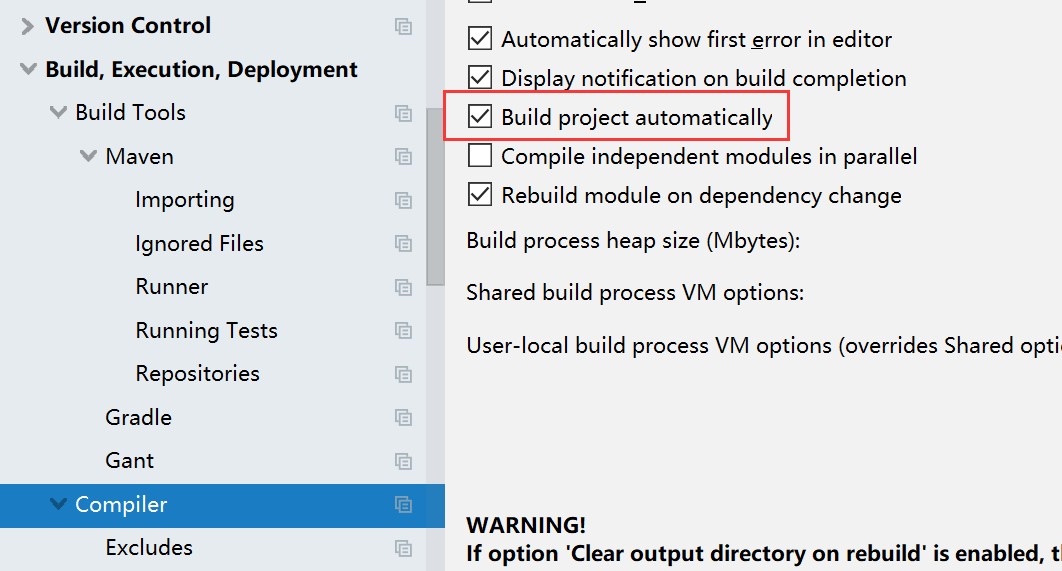Click project-level icon next to Ignored Files
Screen dimensions: 1062x571
[403, 244]
